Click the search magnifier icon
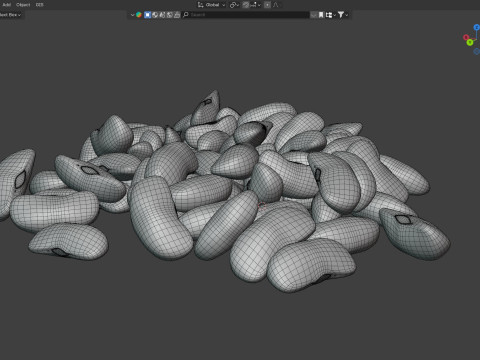The height and width of the screenshot is (360, 480). (x=186, y=15)
